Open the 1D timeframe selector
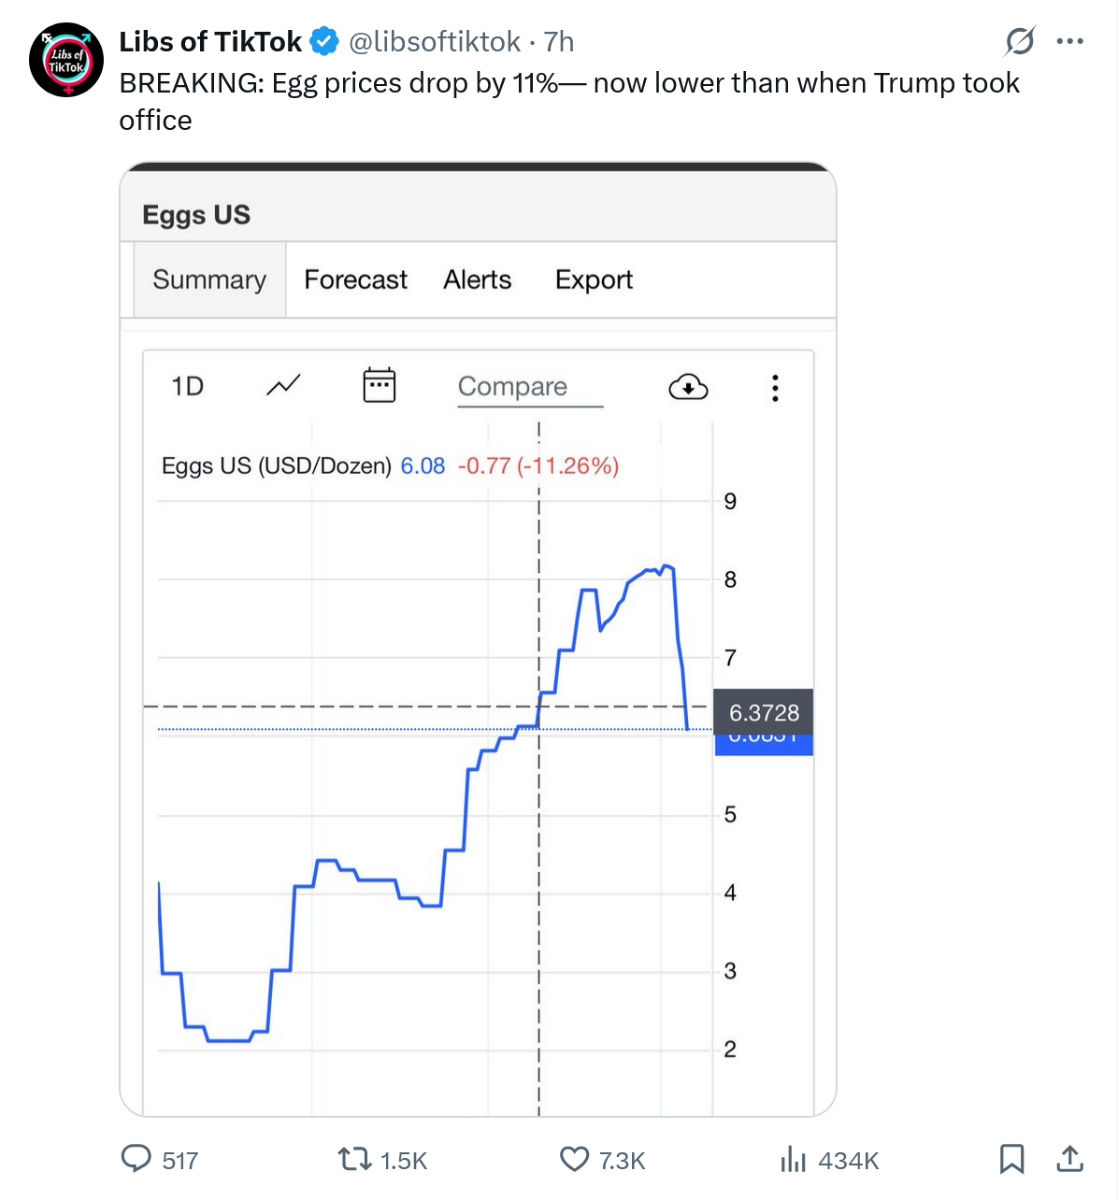1118x1200 pixels. [x=188, y=386]
